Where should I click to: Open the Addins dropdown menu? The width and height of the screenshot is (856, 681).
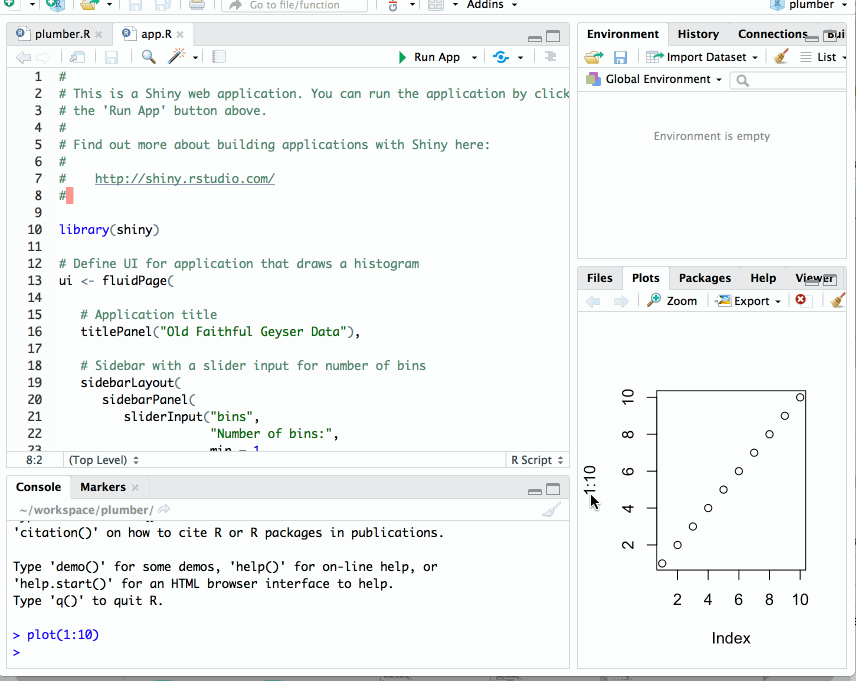pos(491,5)
